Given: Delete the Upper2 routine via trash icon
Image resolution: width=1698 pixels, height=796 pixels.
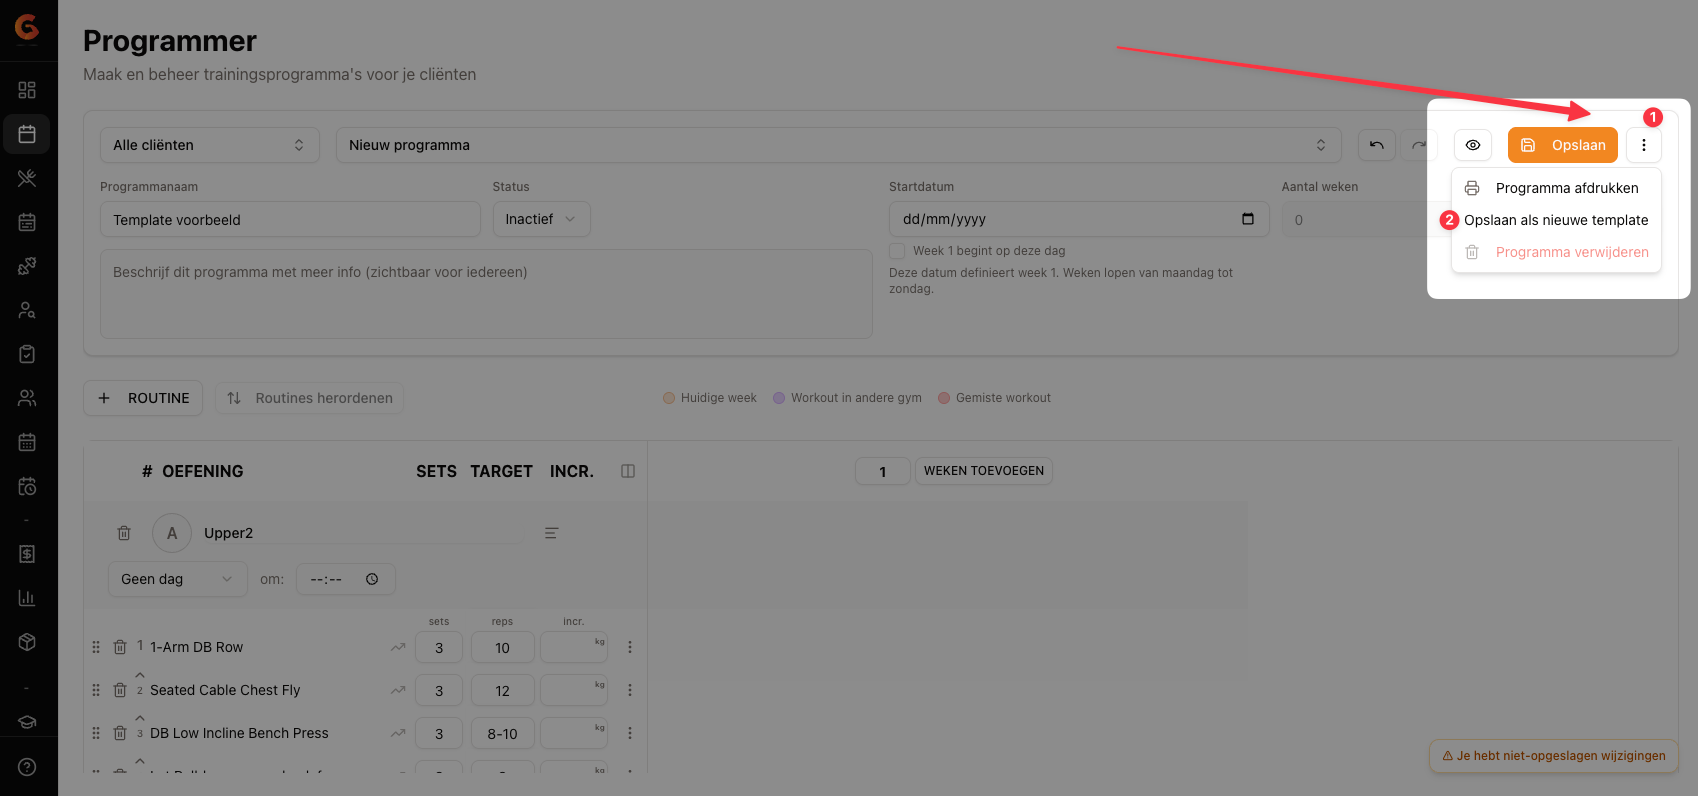Looking at the screenshot, I should [x=124, y=533].
